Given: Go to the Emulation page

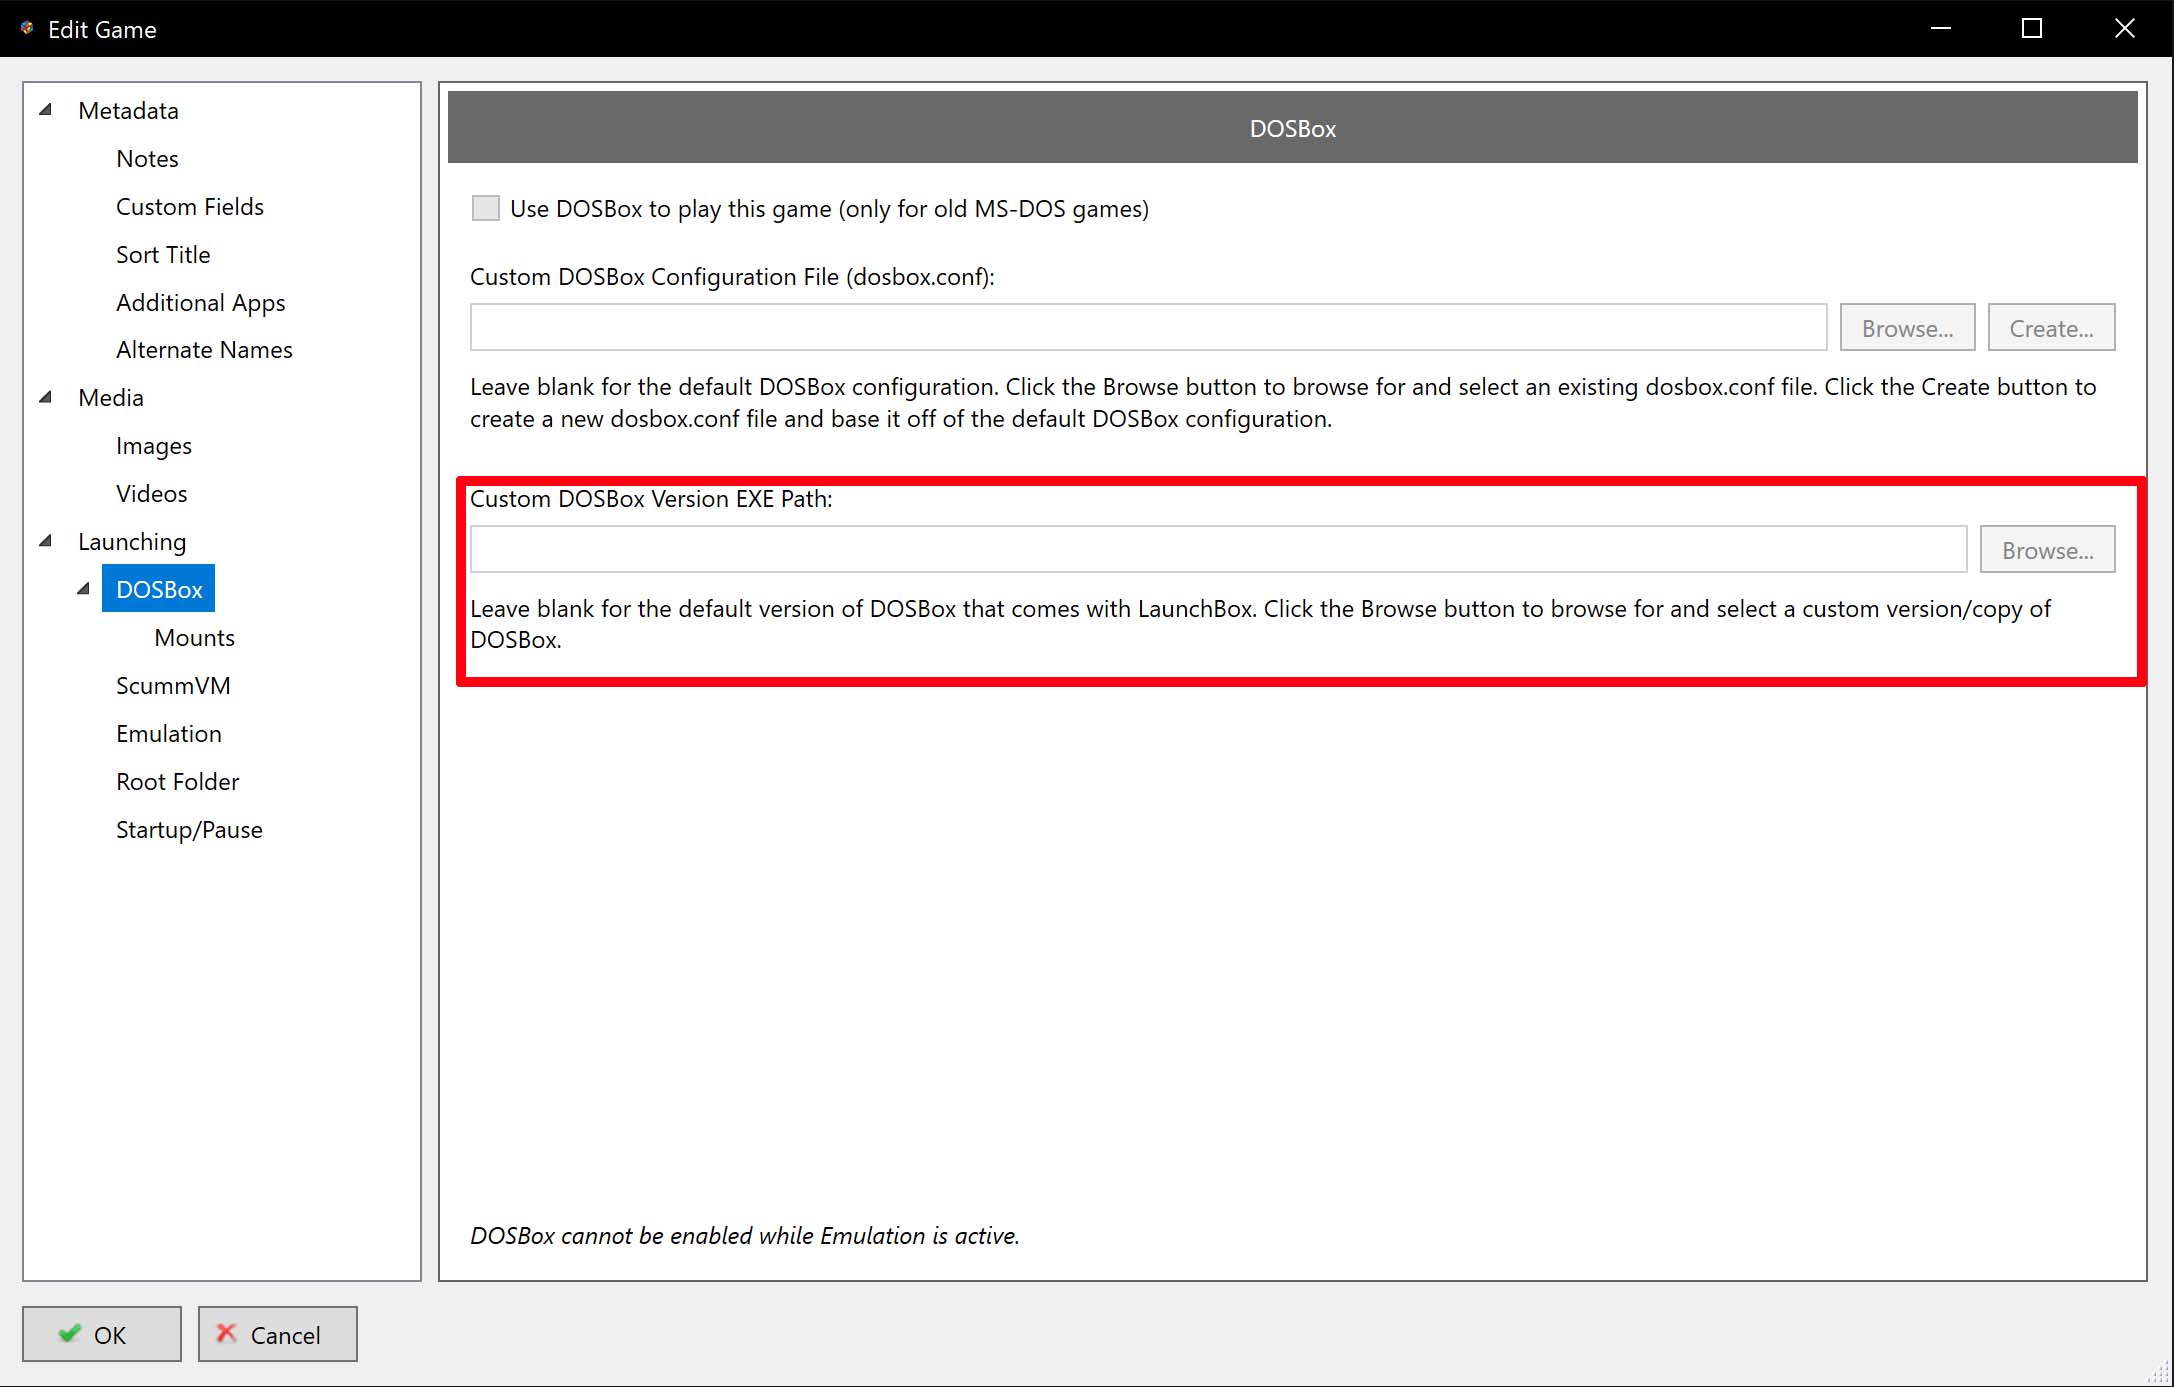Looking at the screenshot, I should 168,734.
